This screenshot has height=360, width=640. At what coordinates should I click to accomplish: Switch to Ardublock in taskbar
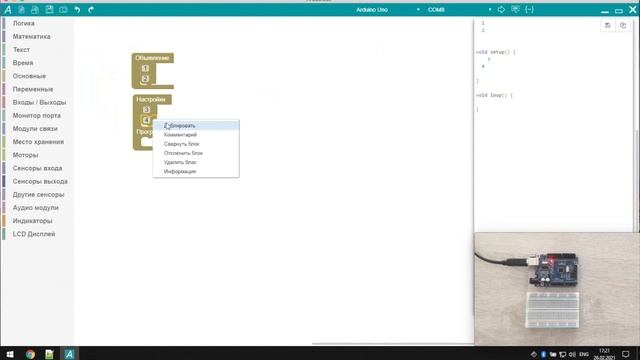tap(69, 354)
